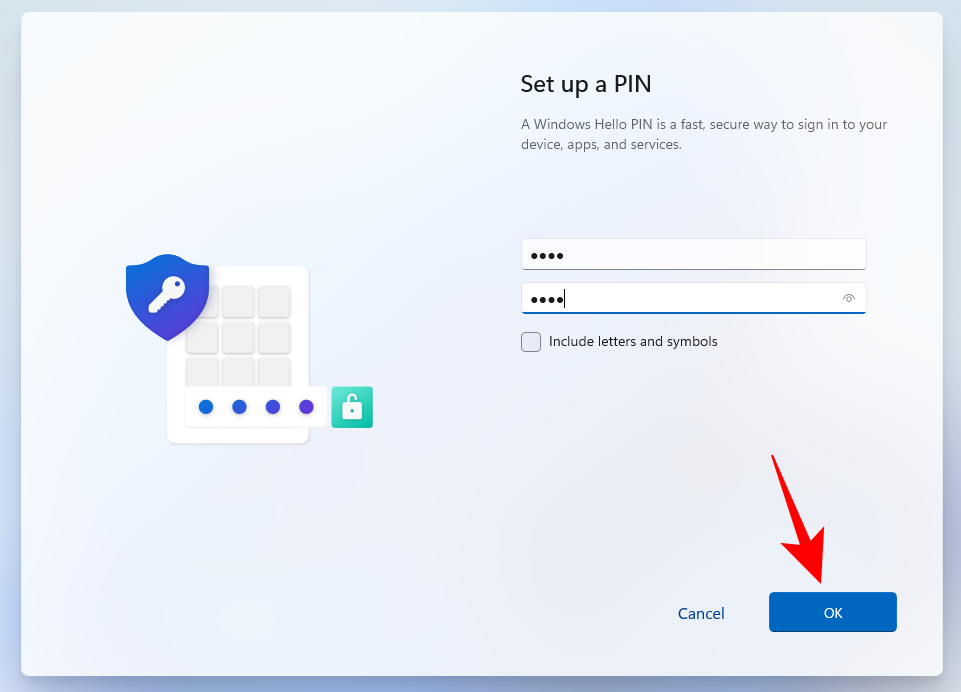Focus the confirm PIN field
Screen dimensions: 961x692
[693, 298]
